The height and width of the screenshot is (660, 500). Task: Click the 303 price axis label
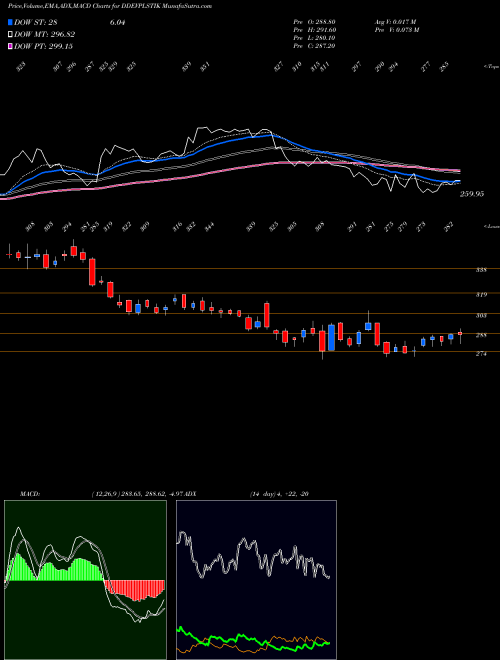[x=481, y=315]
